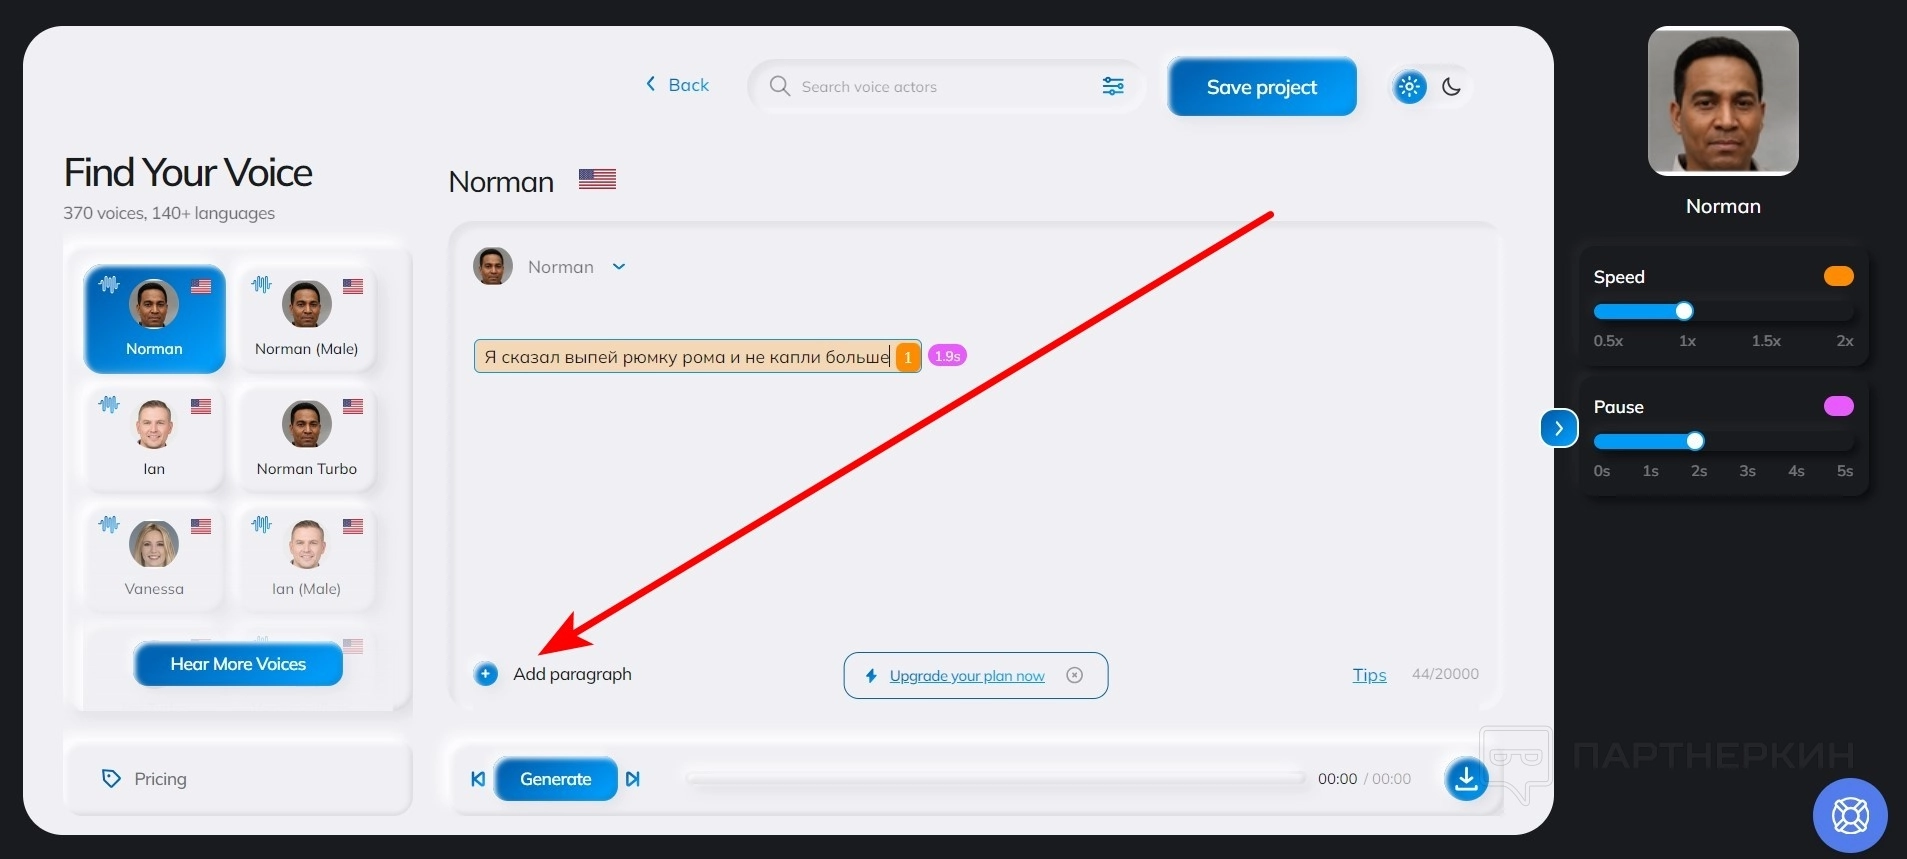Open the help lifebuoy icon
The height and width of the screenshot is (859, 1907).
click(x=1850, y=815)
